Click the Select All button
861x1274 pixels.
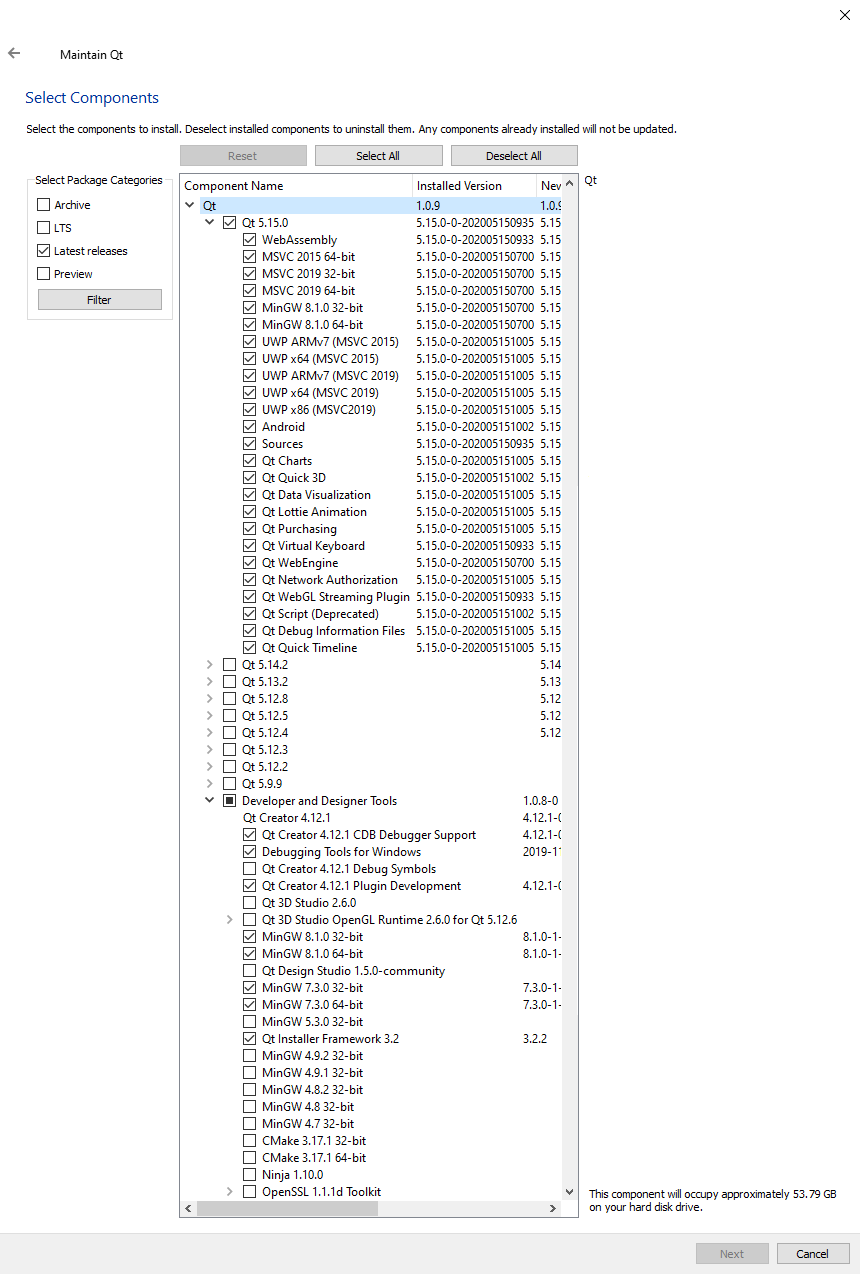coord(378,156)
